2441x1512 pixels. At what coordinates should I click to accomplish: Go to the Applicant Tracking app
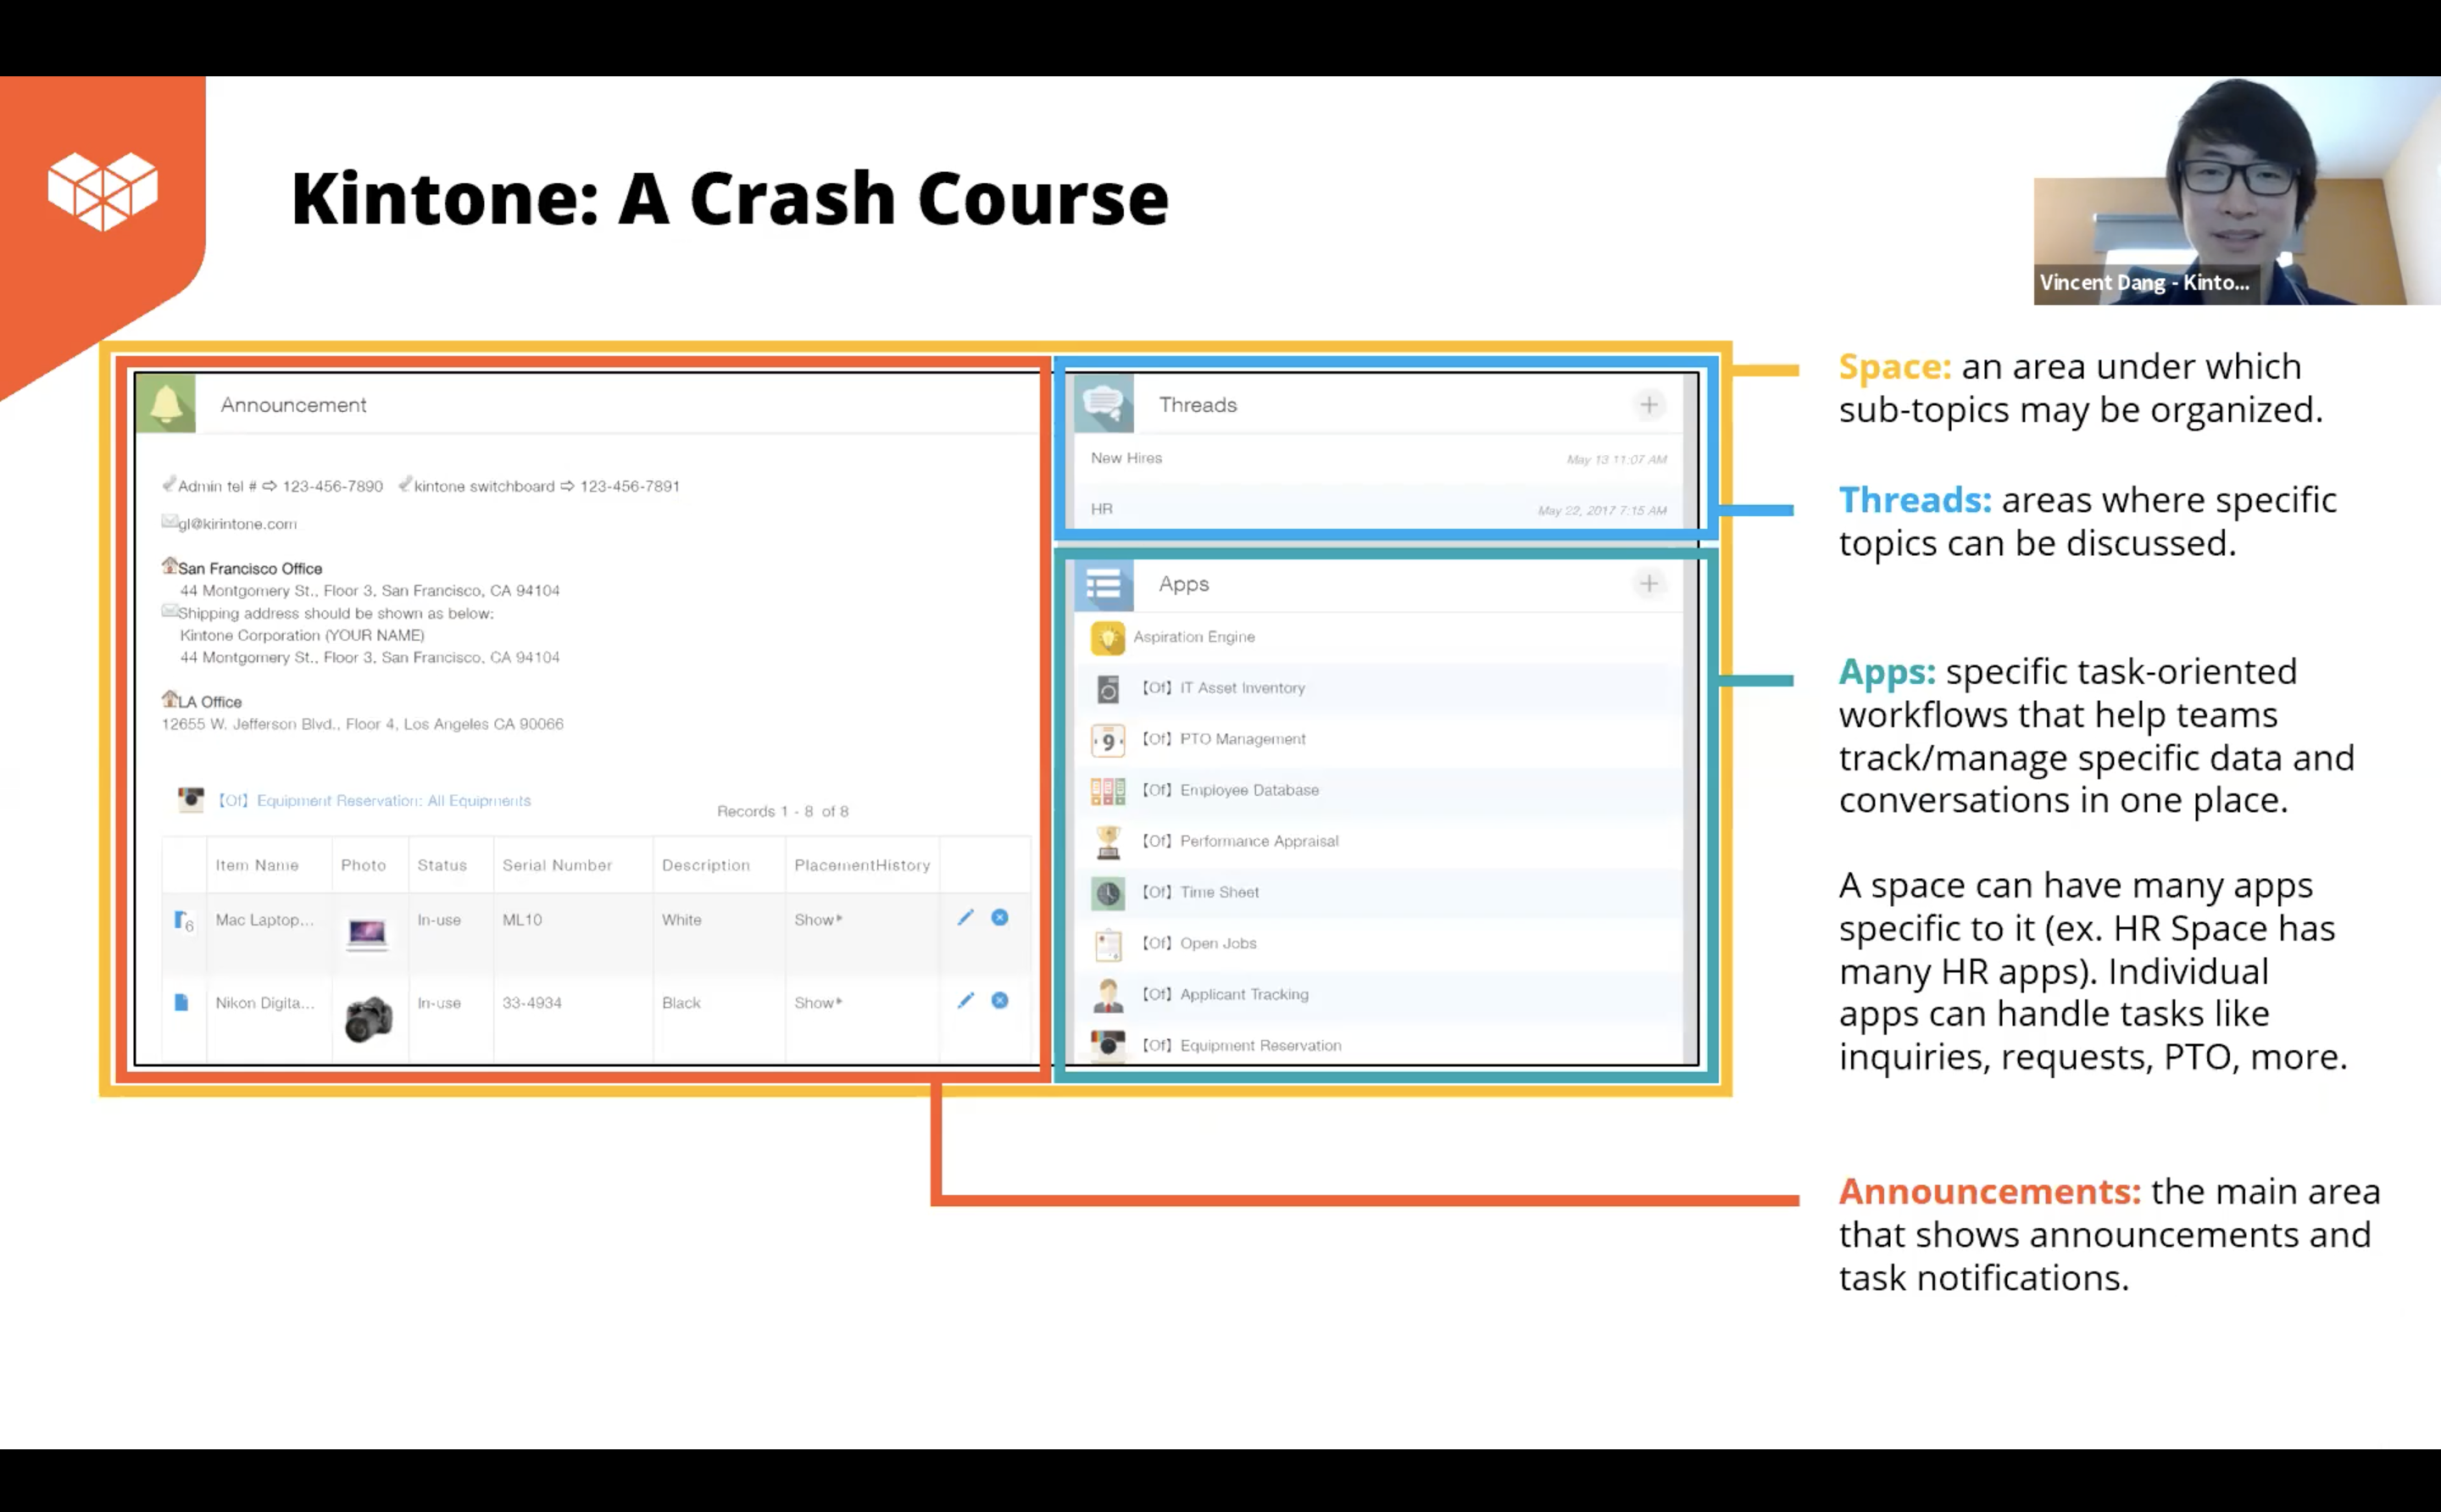tap(1225, 994)
